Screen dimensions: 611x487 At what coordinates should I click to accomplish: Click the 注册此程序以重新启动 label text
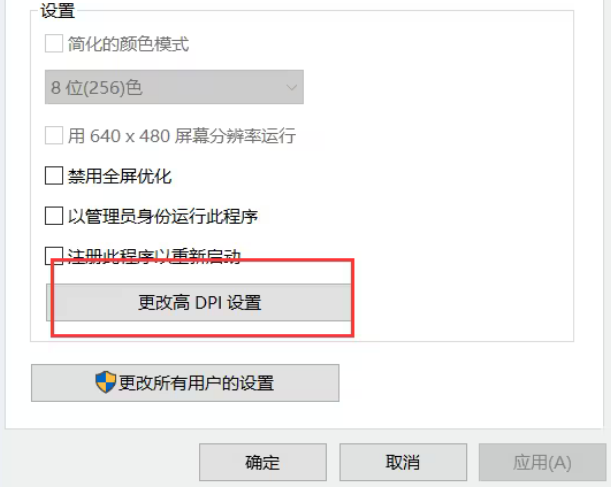(154, 256)
